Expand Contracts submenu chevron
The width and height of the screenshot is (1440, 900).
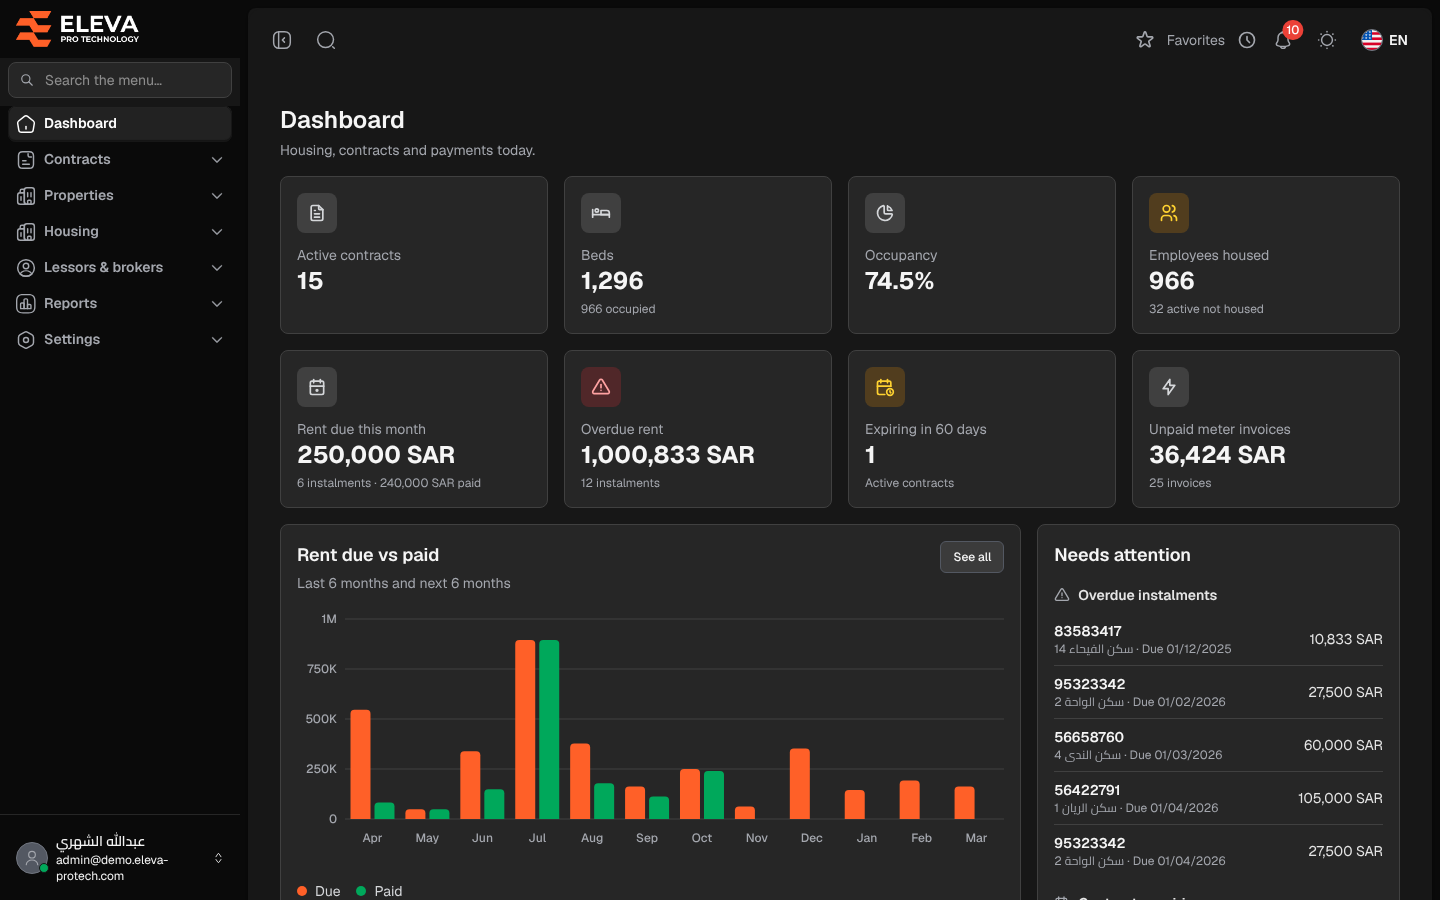coord(217,160)
